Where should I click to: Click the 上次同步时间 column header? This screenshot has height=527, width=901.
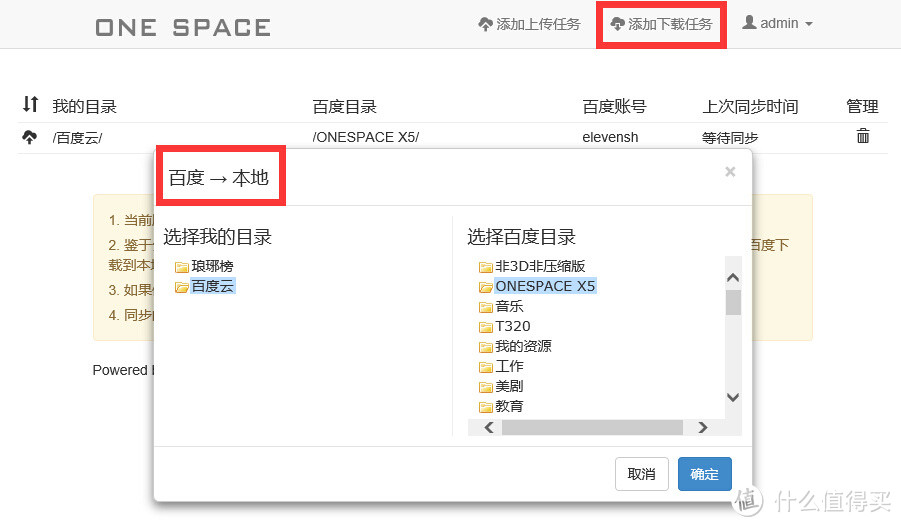(x=750, y=106)
